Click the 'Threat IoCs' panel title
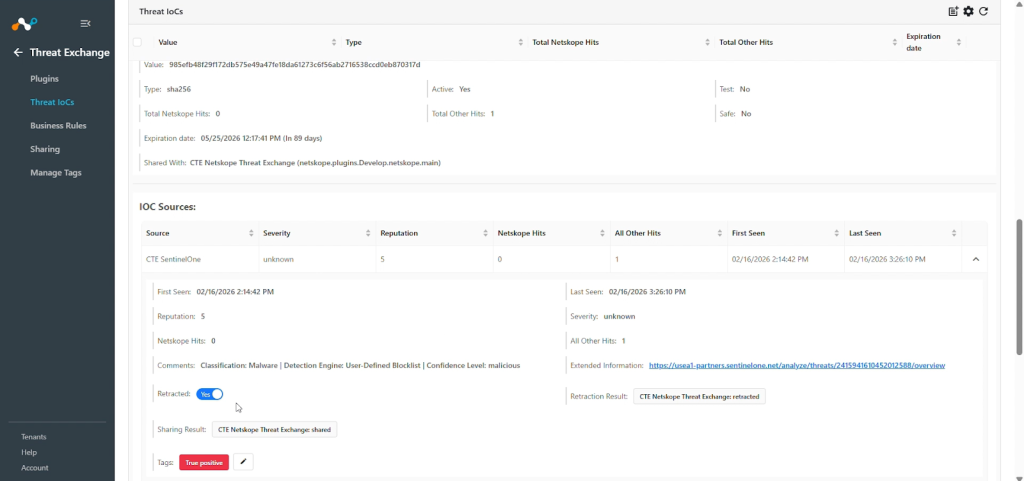 (x=161, y=11)
